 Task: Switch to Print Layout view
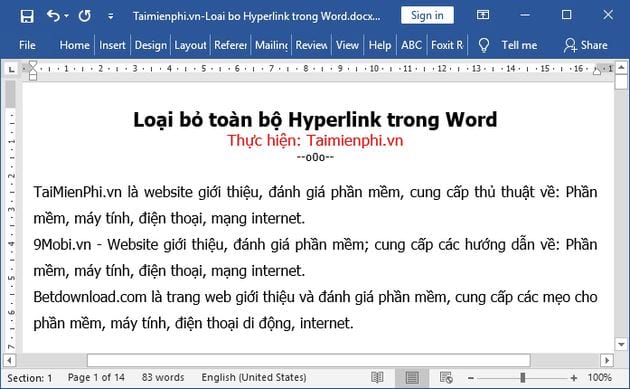pos(412,378)
